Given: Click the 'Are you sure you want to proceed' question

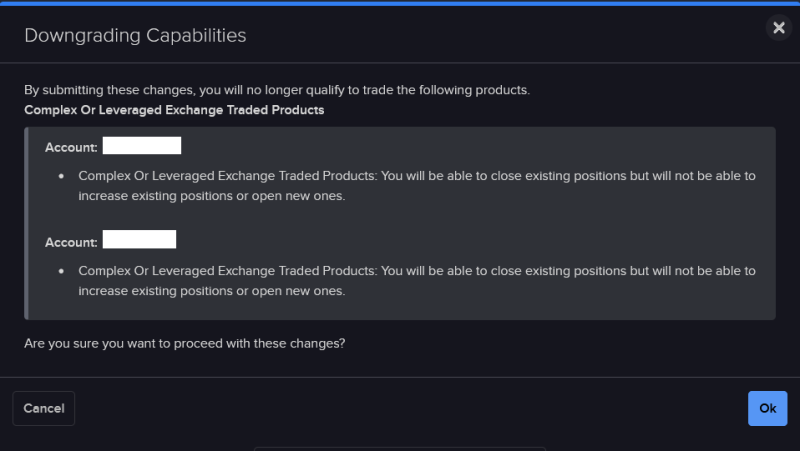Looking at the screenshot, I should [185, 343].
